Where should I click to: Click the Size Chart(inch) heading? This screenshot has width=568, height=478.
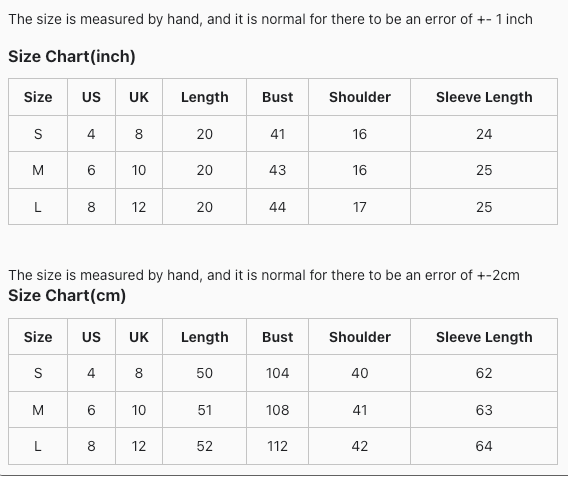pyautogui.click(x=72, y=56)
